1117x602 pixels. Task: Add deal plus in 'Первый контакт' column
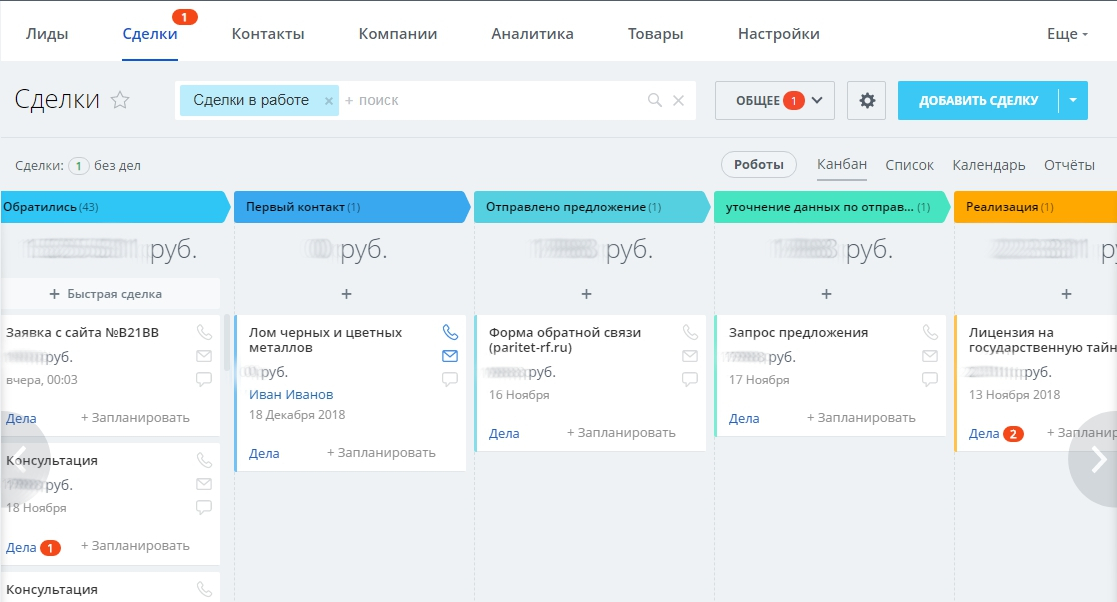pyautogui.click(x=346, y=294)
